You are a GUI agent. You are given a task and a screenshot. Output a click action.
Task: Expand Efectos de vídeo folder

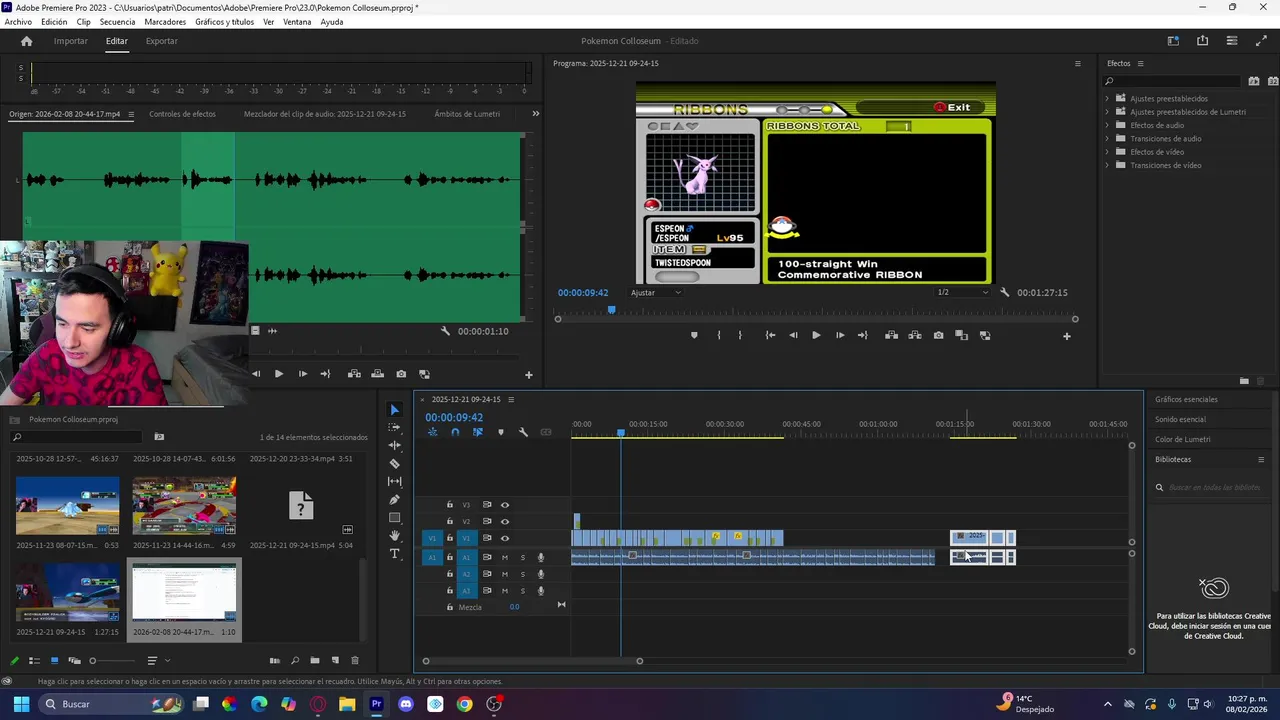pos(1107,152)
